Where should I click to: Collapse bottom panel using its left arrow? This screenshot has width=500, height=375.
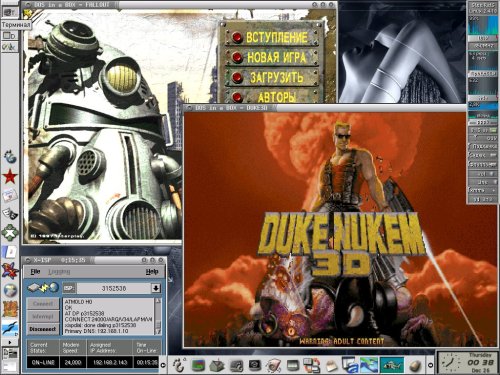pyautogui.click(x=163, y=365)
